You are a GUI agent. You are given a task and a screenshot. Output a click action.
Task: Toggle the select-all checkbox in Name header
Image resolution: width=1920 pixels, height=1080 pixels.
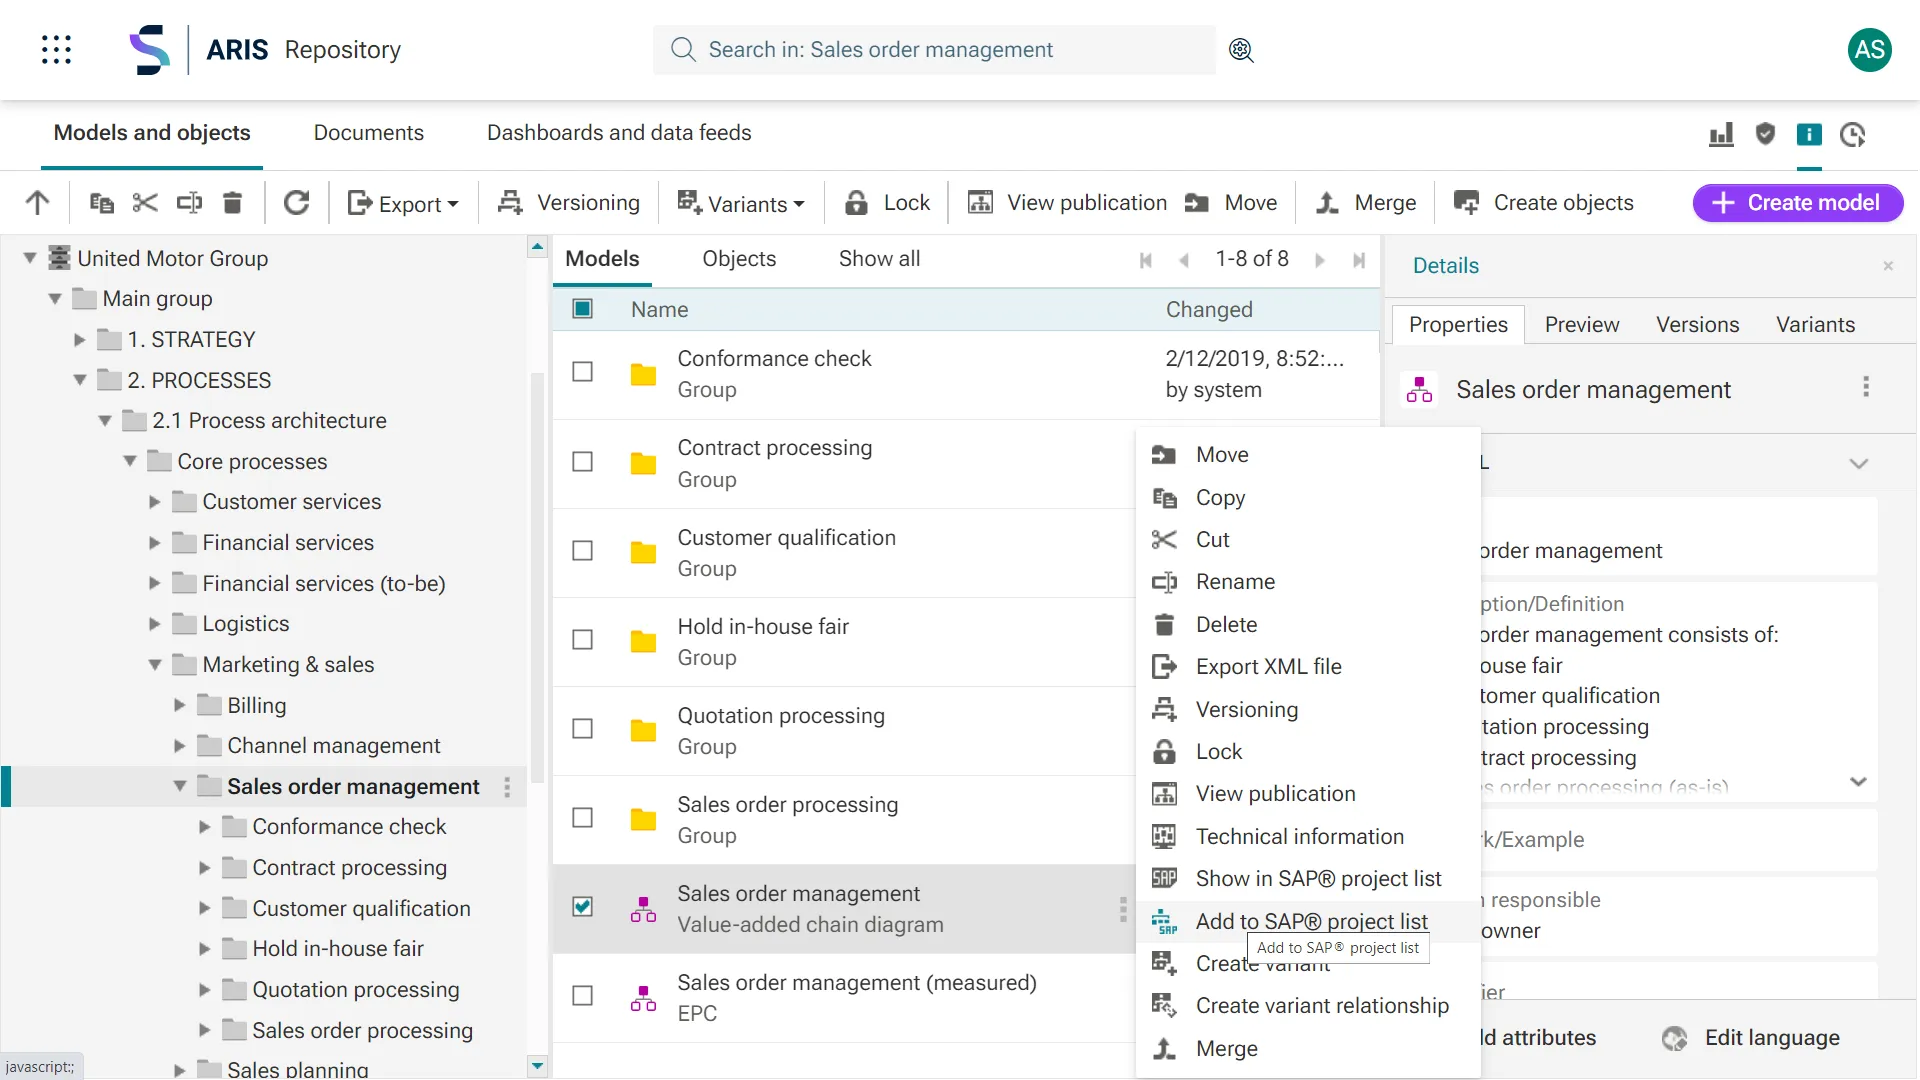click(582, 309)
